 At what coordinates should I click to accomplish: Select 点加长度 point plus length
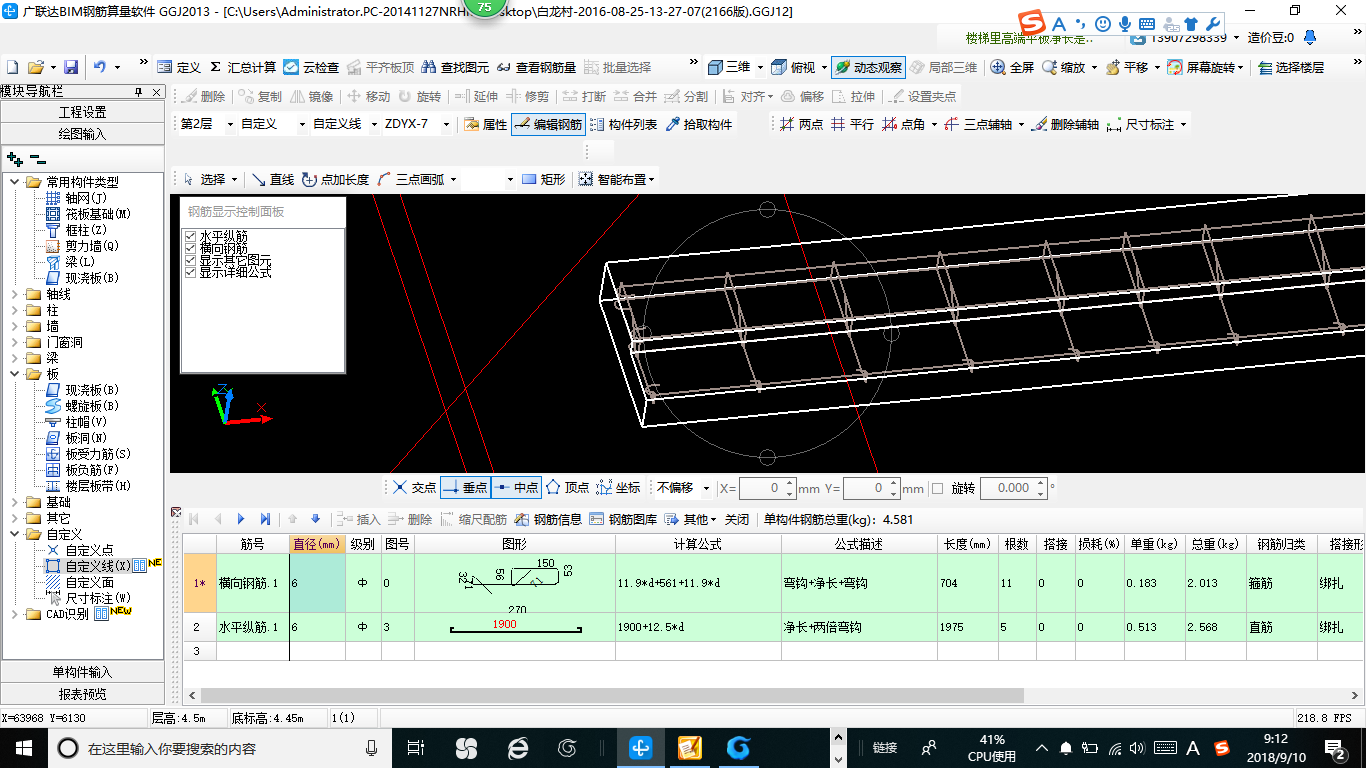[x=335, y=180]
